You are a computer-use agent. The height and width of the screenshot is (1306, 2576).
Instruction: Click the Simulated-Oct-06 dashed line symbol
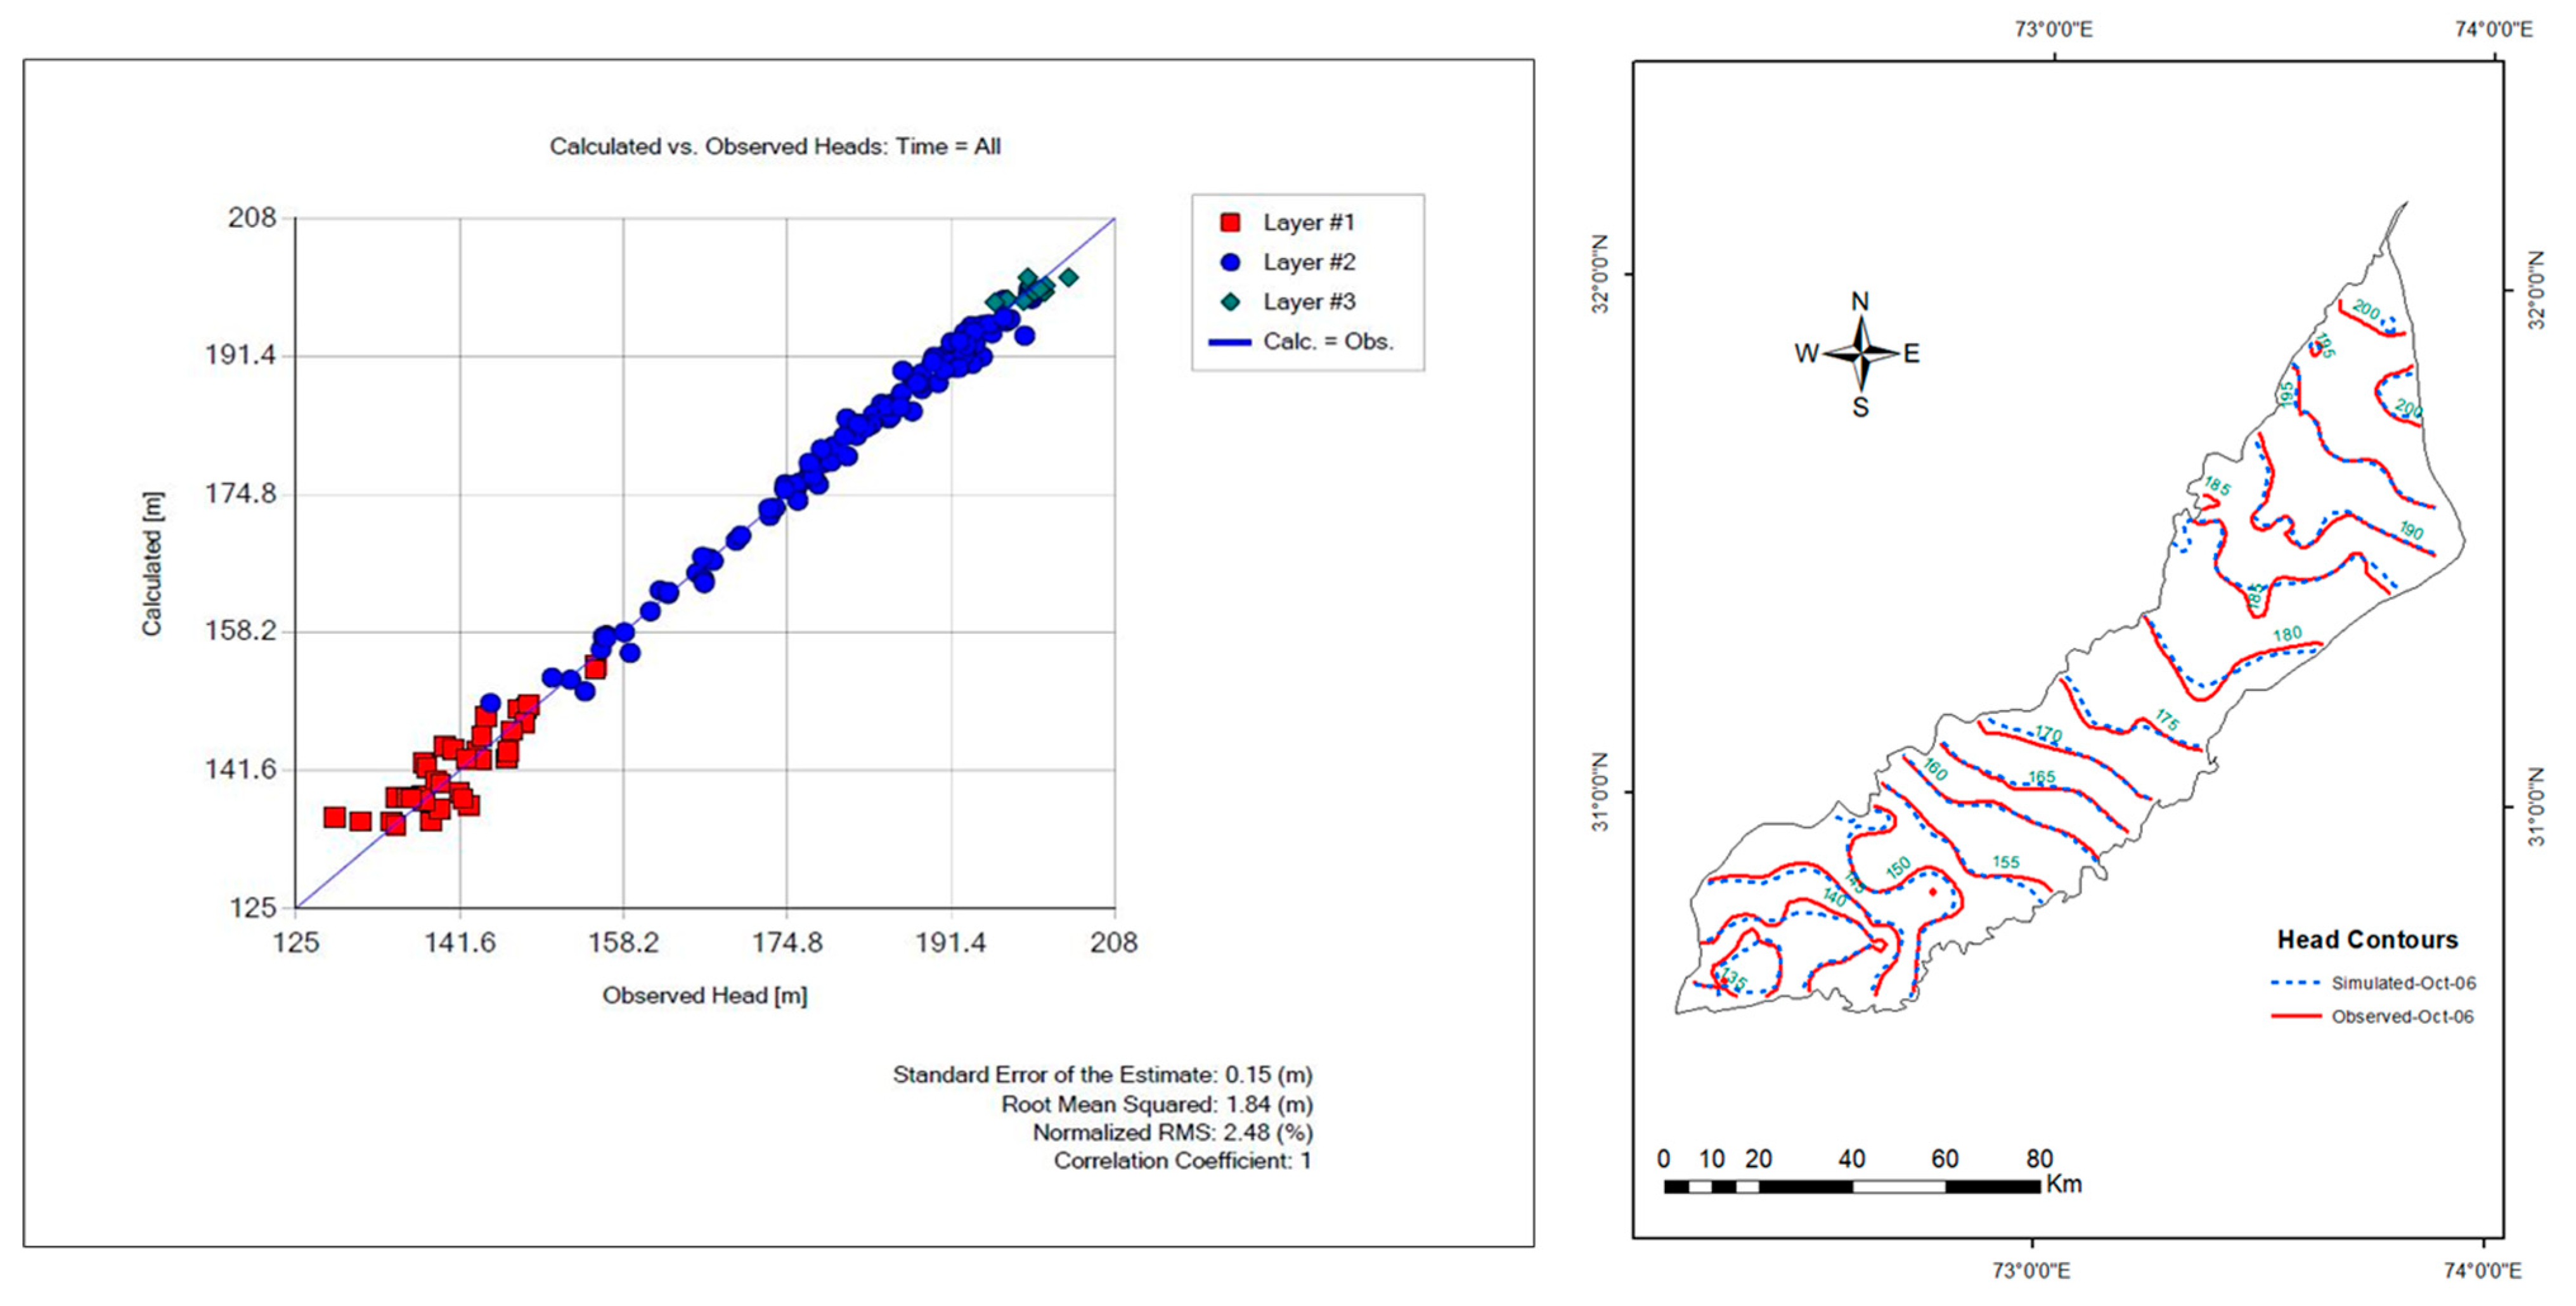tap(2295, 983)
